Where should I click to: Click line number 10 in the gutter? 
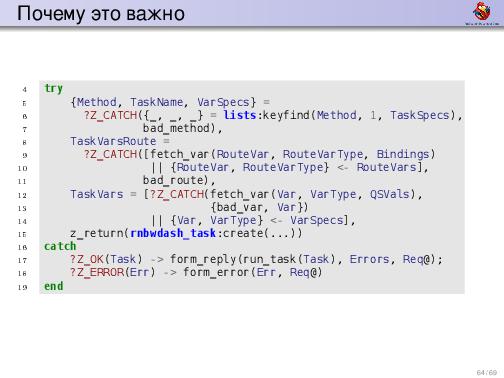[22, 168]
